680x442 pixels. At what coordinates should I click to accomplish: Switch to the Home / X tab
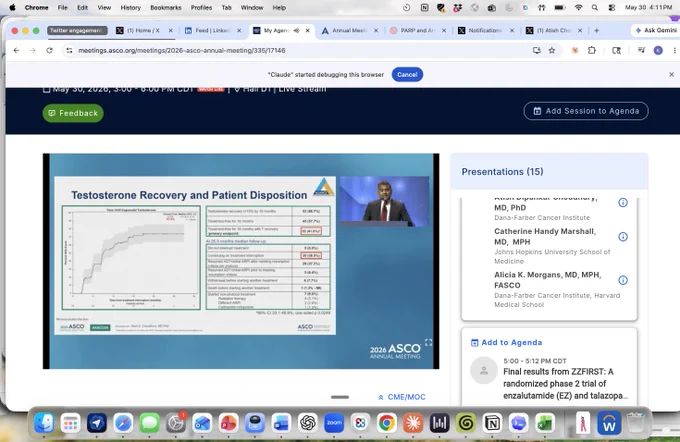[x=143, y=30]
